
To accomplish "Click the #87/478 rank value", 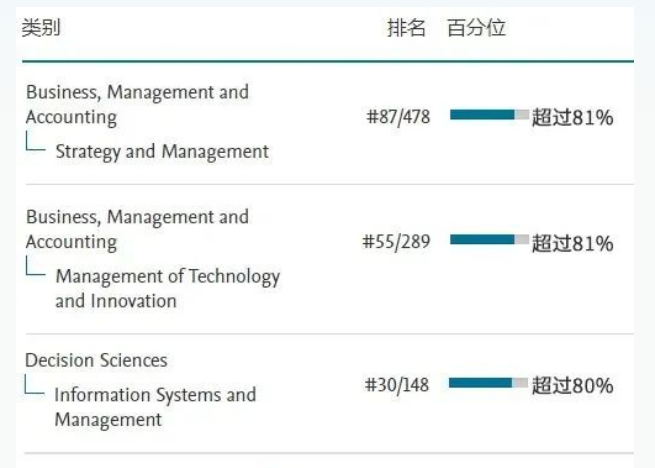I will pos(398,117).
